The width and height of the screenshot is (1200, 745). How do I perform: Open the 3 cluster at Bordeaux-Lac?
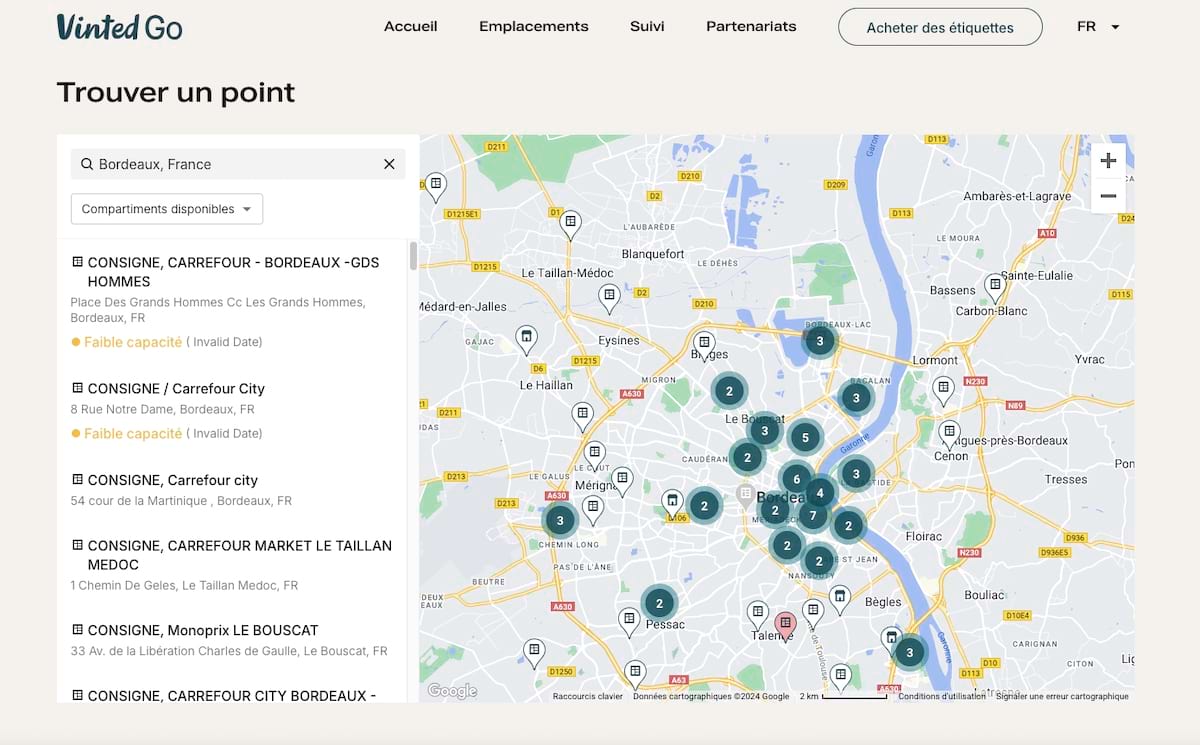(819, 341)
